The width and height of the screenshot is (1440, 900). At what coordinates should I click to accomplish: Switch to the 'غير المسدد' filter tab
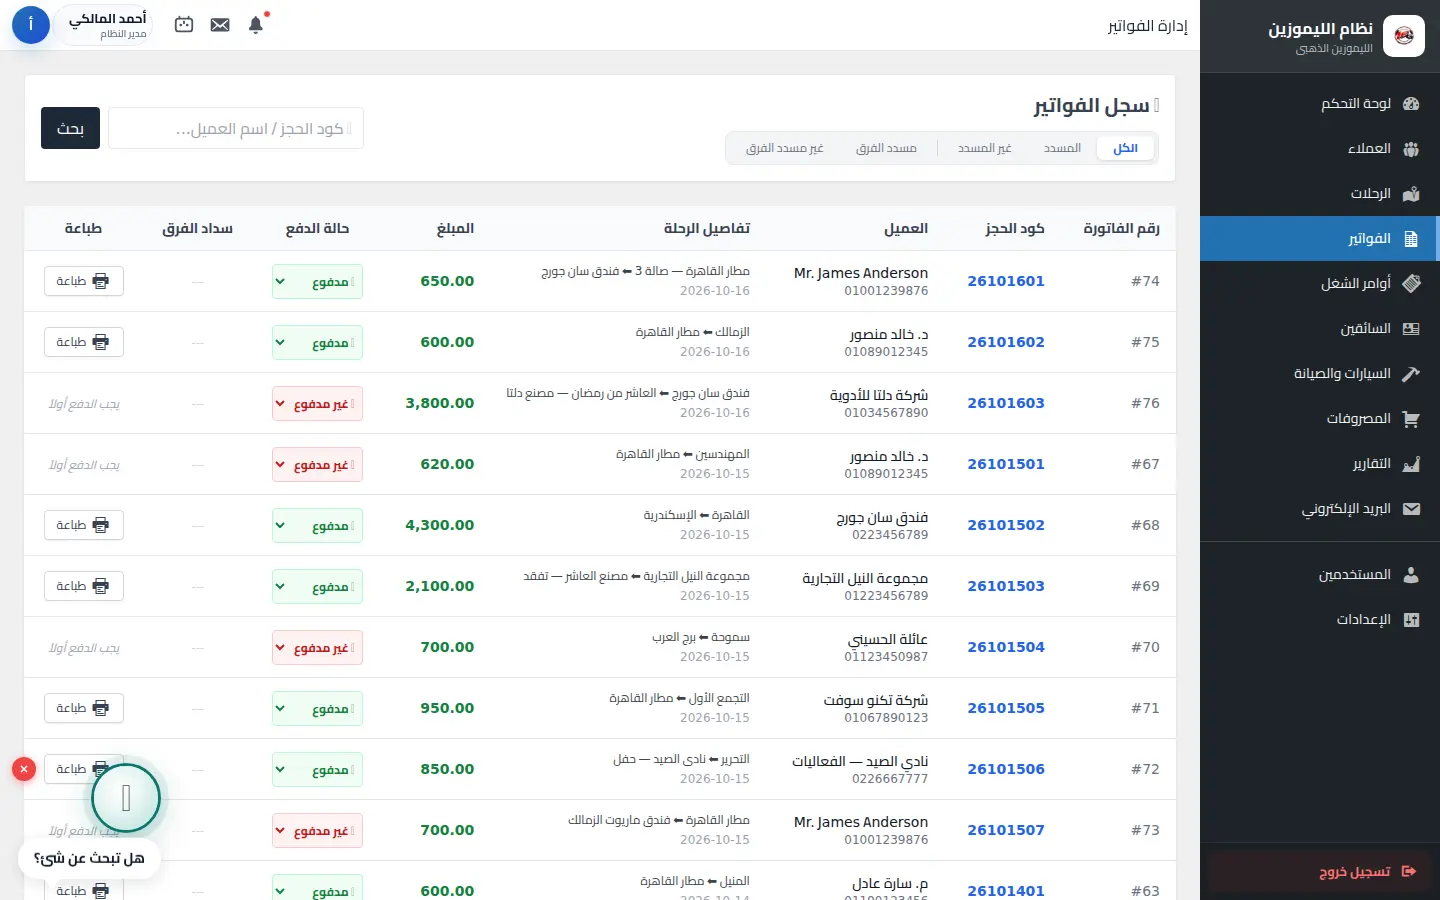(x=984, y=148)
